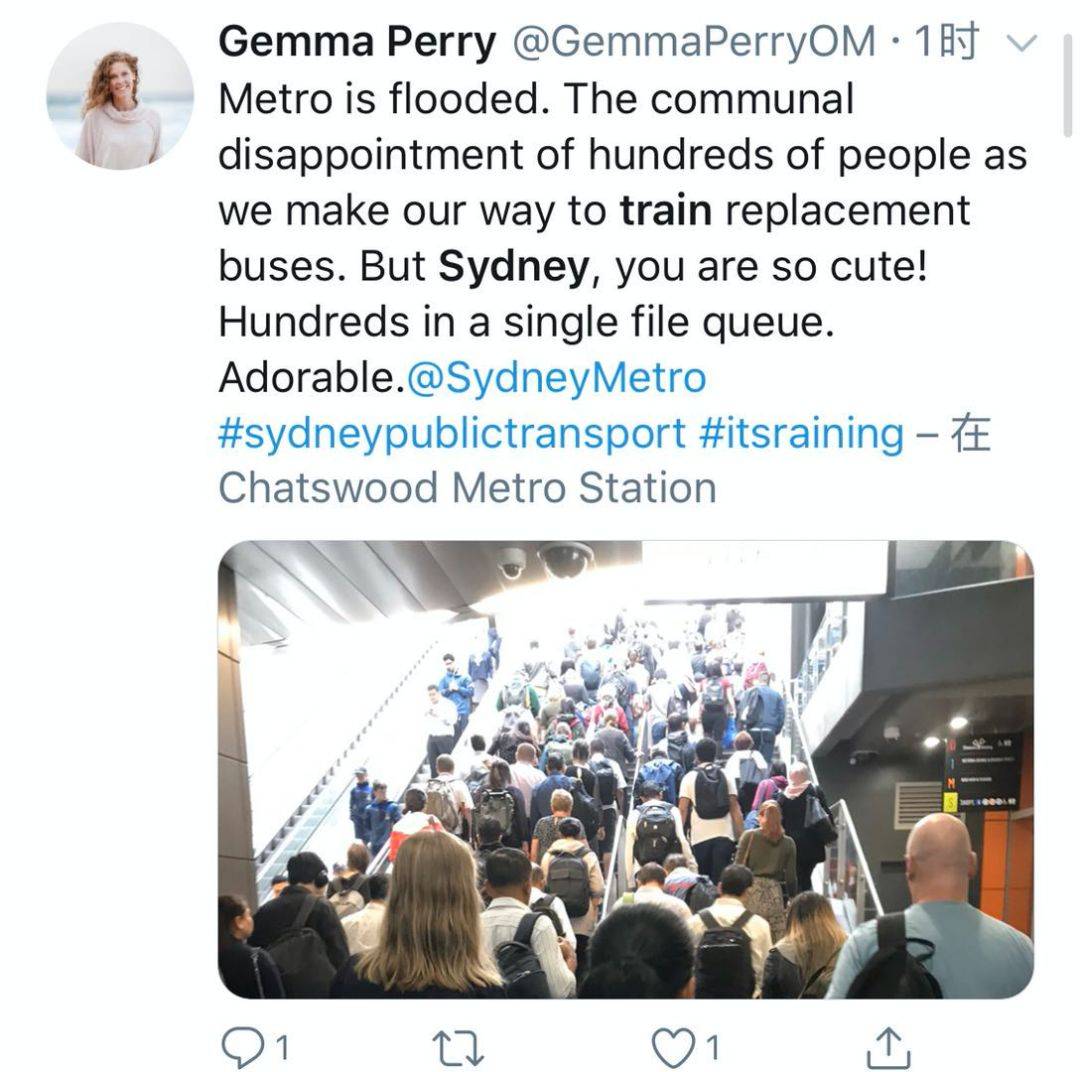Screen dimensions: 1080x1072
Task: Click the Gemma Perry display name
Action: point(357,42)
